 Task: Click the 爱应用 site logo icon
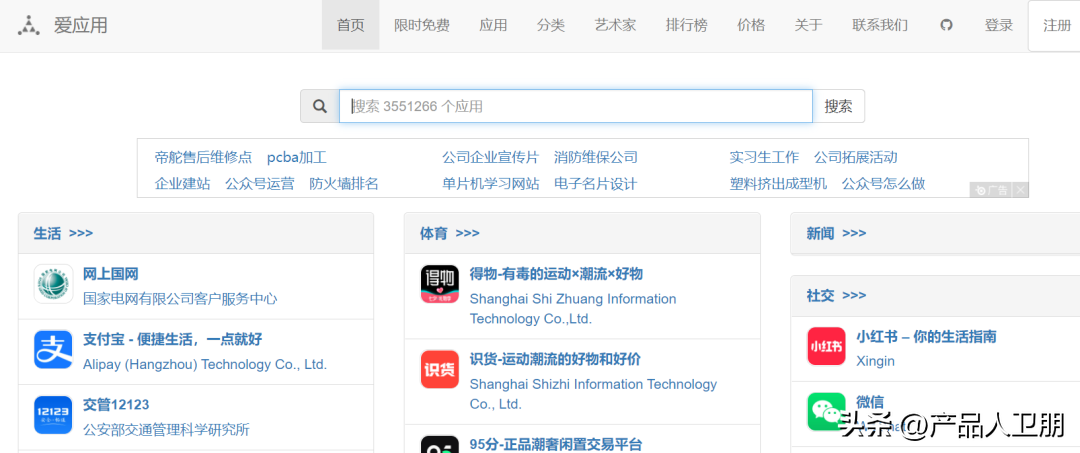pos(30,26)
